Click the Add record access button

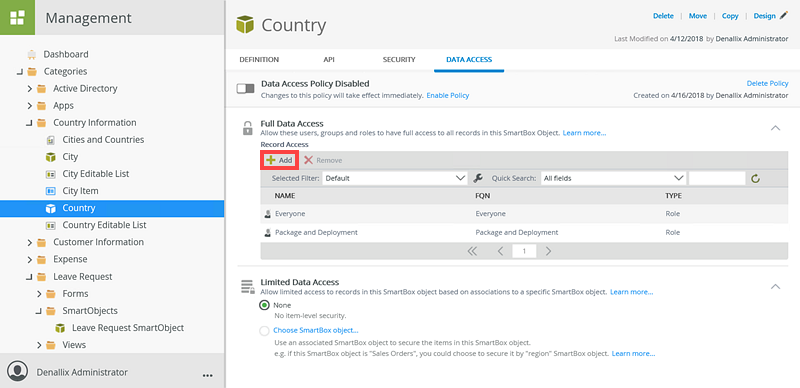pos(279,160)
